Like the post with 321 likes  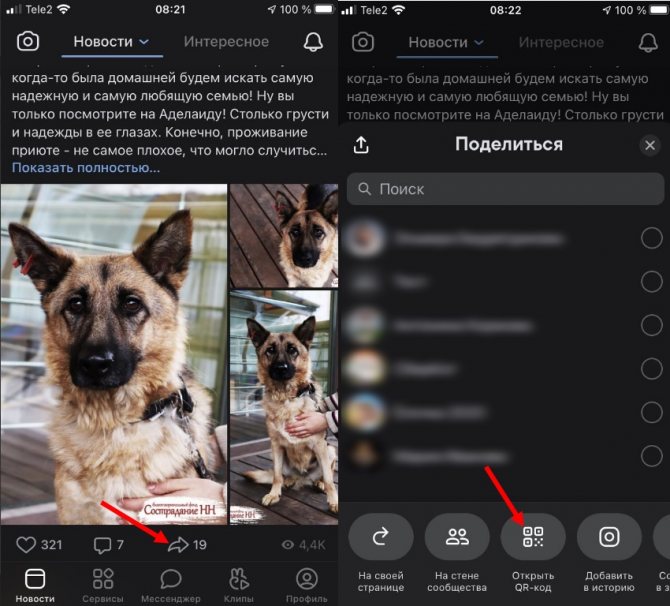click(39, 544)
